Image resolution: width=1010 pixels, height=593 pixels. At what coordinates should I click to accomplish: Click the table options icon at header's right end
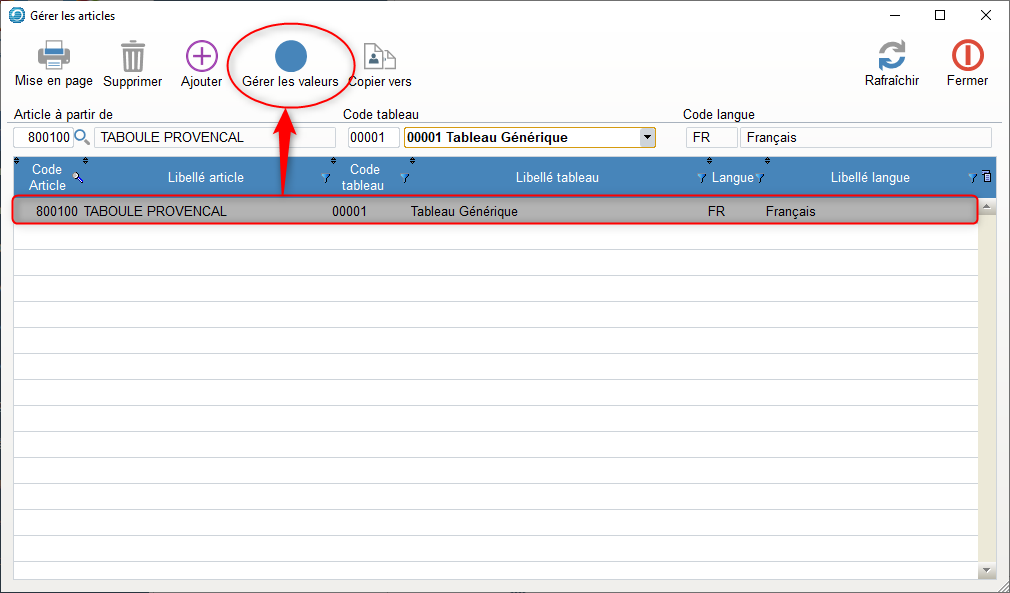[x=987, y=177]
